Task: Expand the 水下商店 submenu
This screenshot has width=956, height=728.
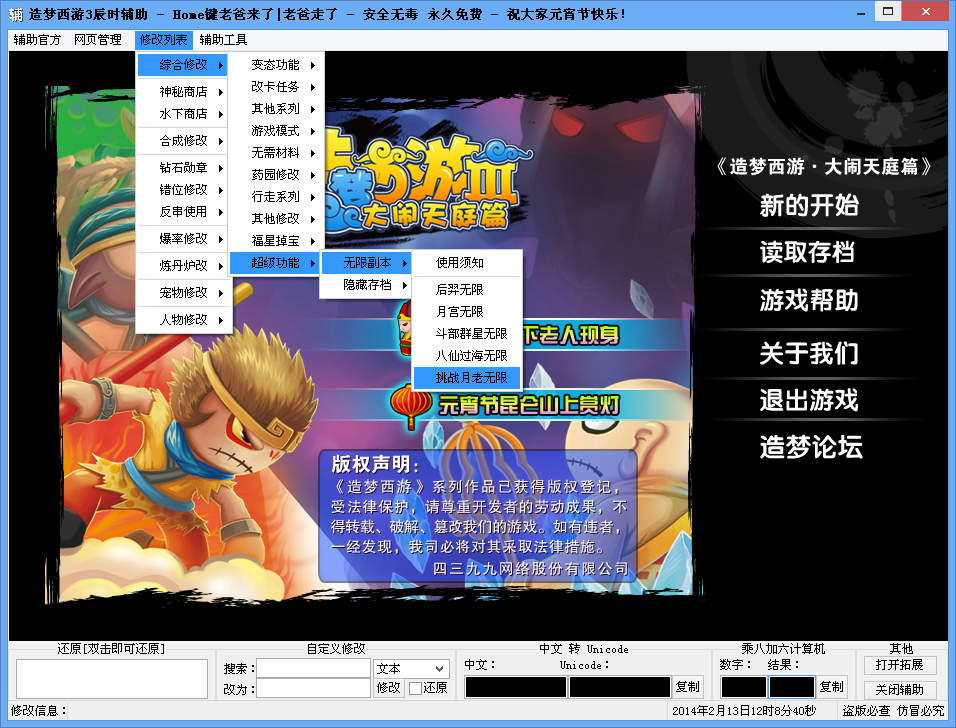Action: pyautogui.click(x=183, y=113)
